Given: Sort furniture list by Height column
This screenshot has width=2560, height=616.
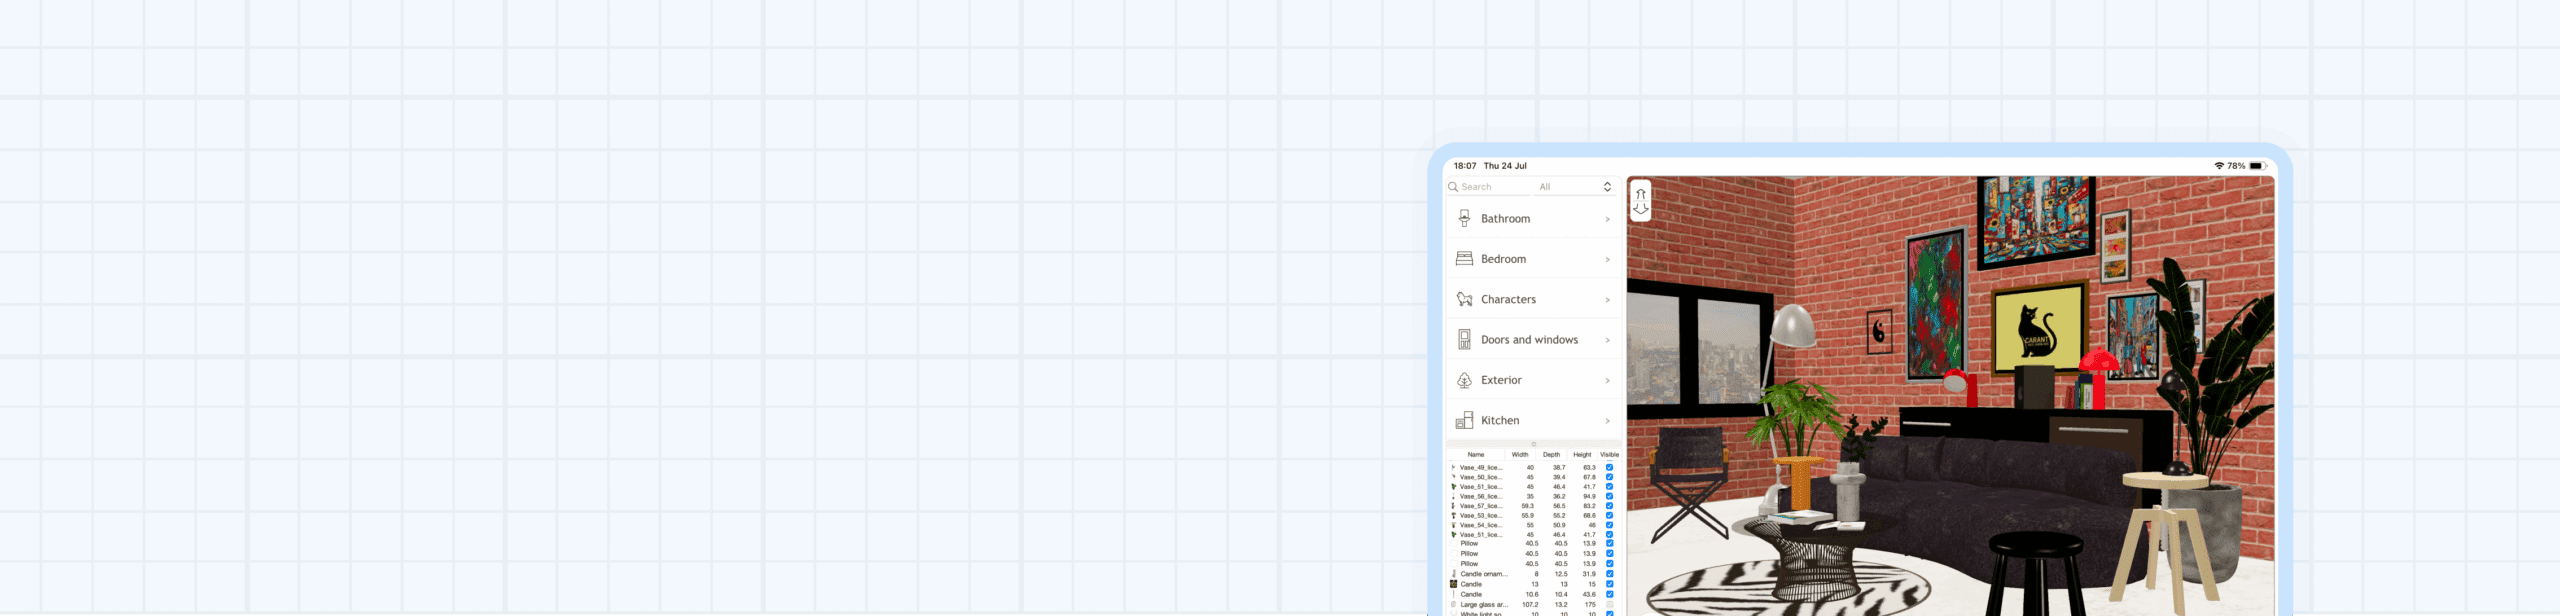Looking at the screenshot, I should 1581,455.
